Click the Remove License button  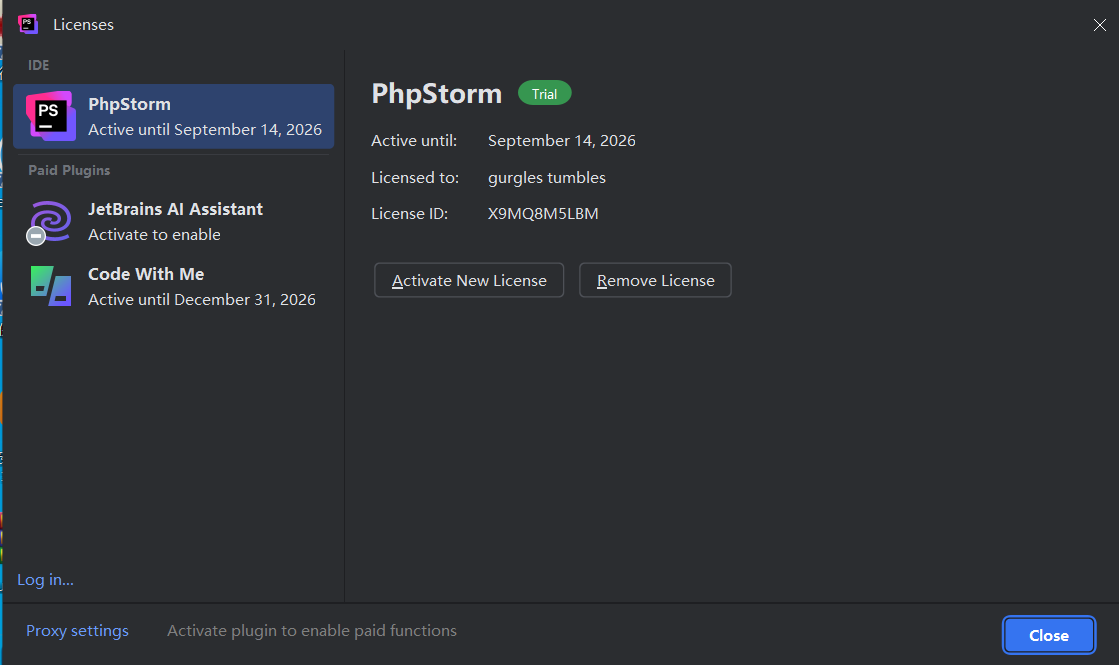[655, 280]
